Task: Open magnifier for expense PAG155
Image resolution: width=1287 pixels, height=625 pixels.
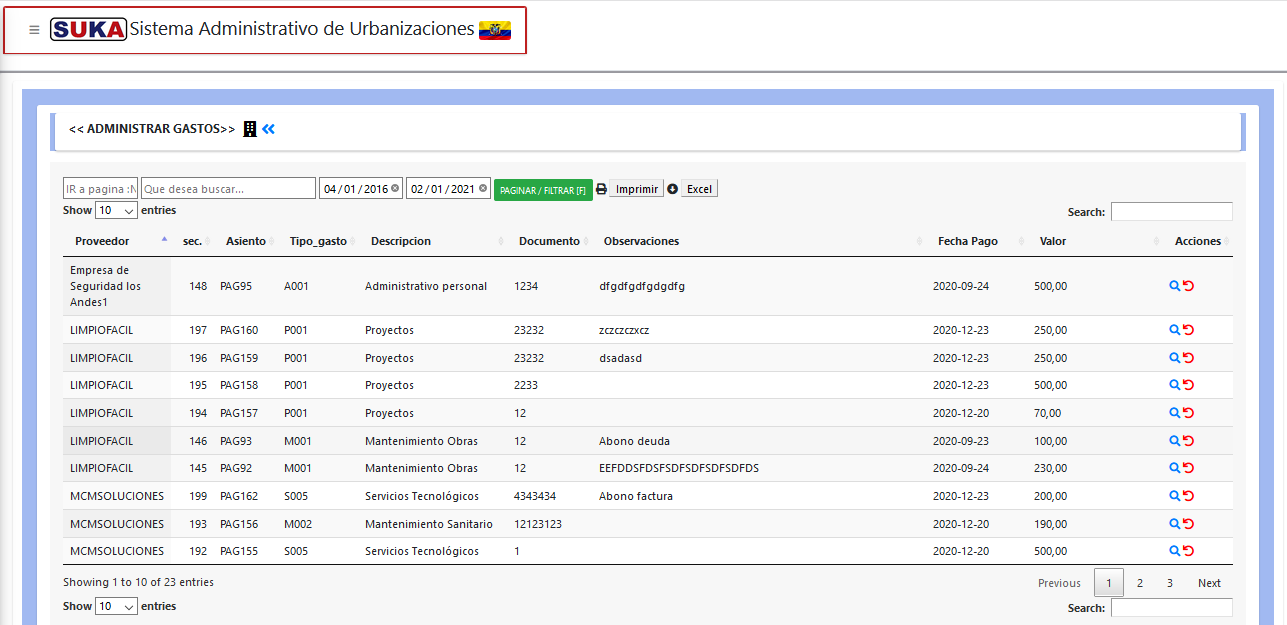Action: pyautogui.click(x=1175, y=551)
